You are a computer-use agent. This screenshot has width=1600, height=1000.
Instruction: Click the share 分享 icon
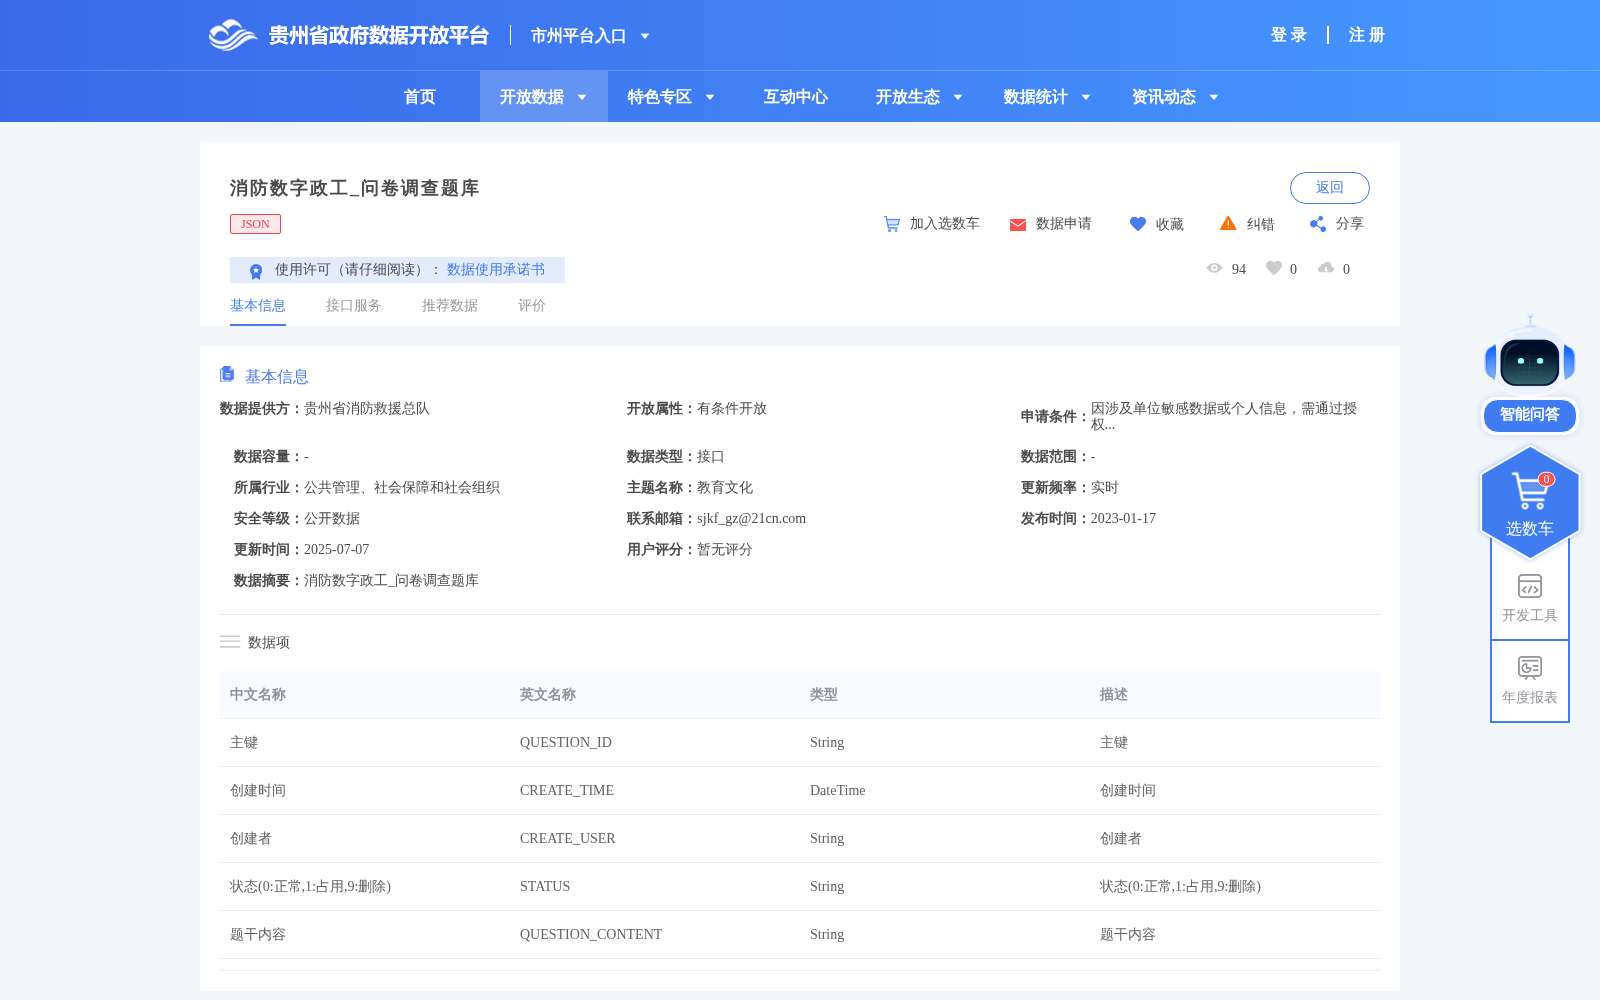pos(1318,224)
